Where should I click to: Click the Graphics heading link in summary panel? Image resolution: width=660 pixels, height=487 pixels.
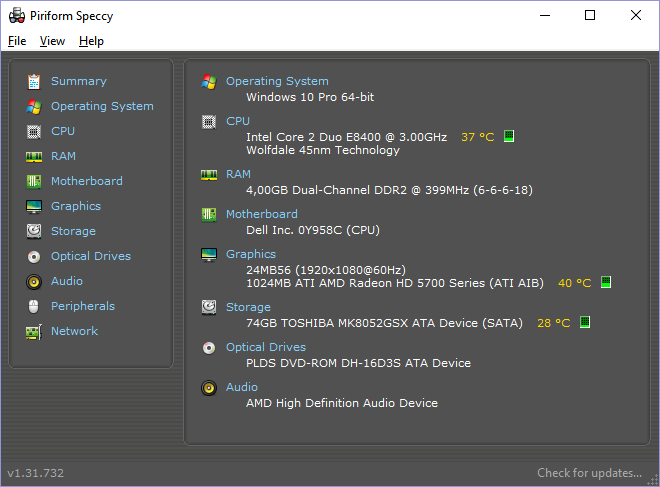(250, 254)
